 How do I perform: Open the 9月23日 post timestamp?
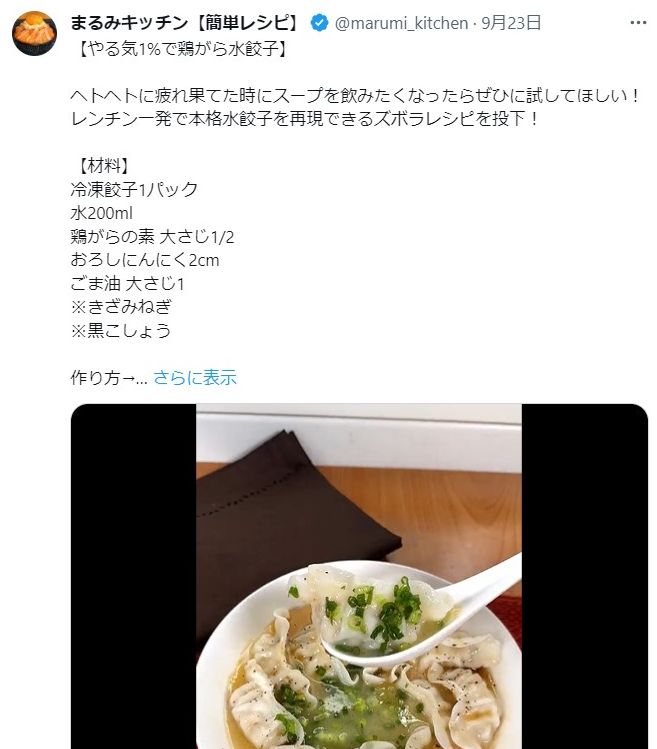pos(511,23)
